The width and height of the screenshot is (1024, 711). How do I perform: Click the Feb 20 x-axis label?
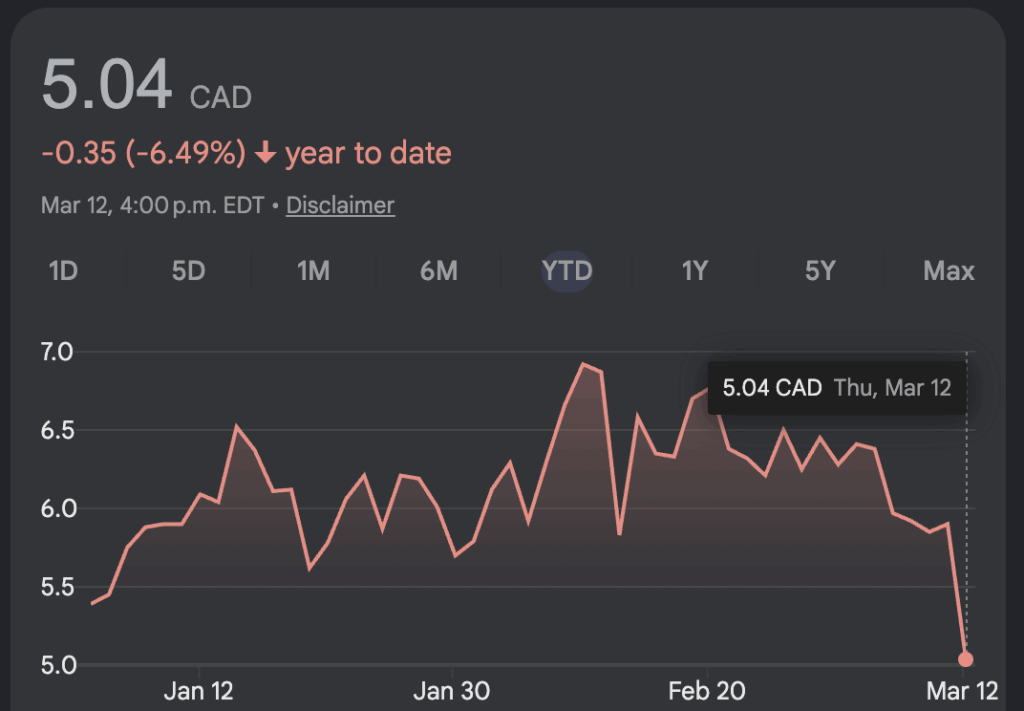707,691
